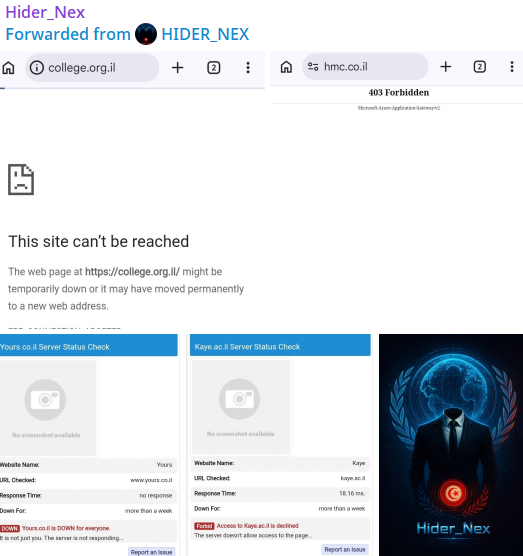Click 'Yours.co.il is DOWN for everyone' message

pos(66,528)
